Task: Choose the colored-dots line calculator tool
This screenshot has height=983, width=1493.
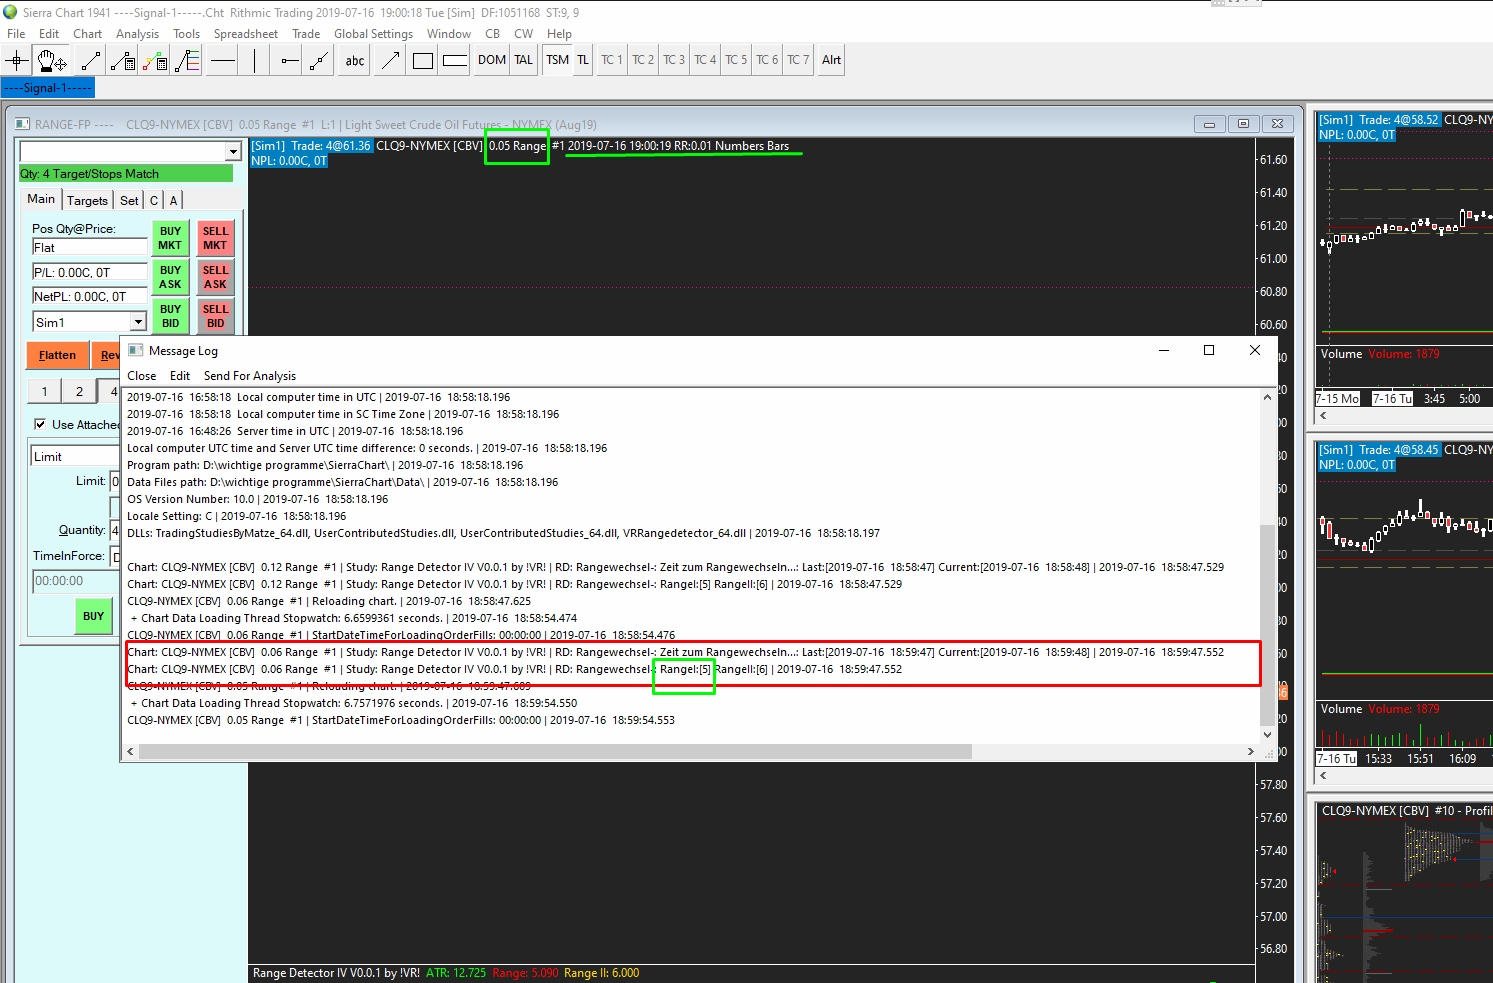Action: coord(155,61)
